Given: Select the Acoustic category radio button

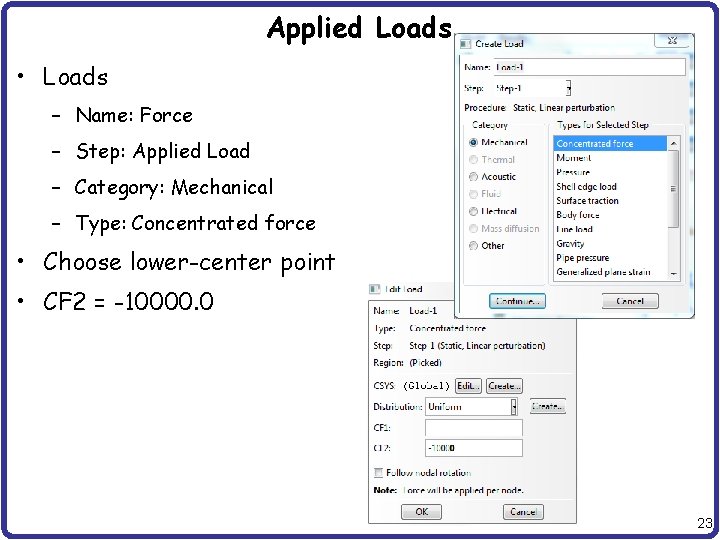Looking at the screenshot, I should [x=473, y=177].
